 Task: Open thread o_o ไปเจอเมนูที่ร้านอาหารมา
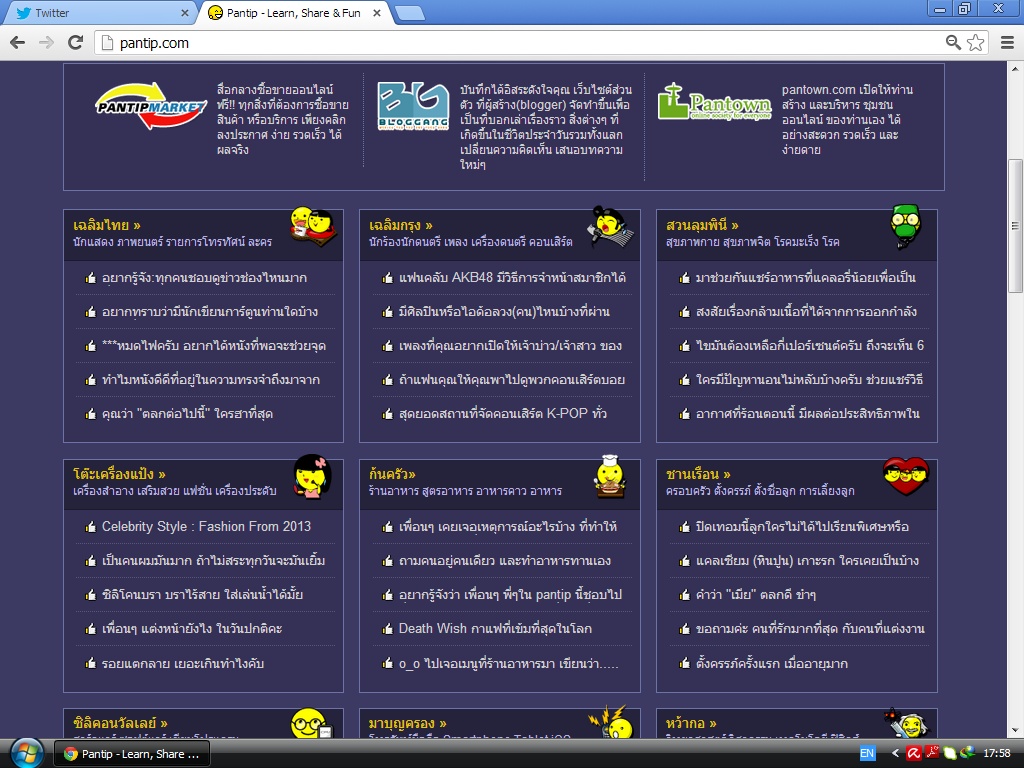coord(509,664)
